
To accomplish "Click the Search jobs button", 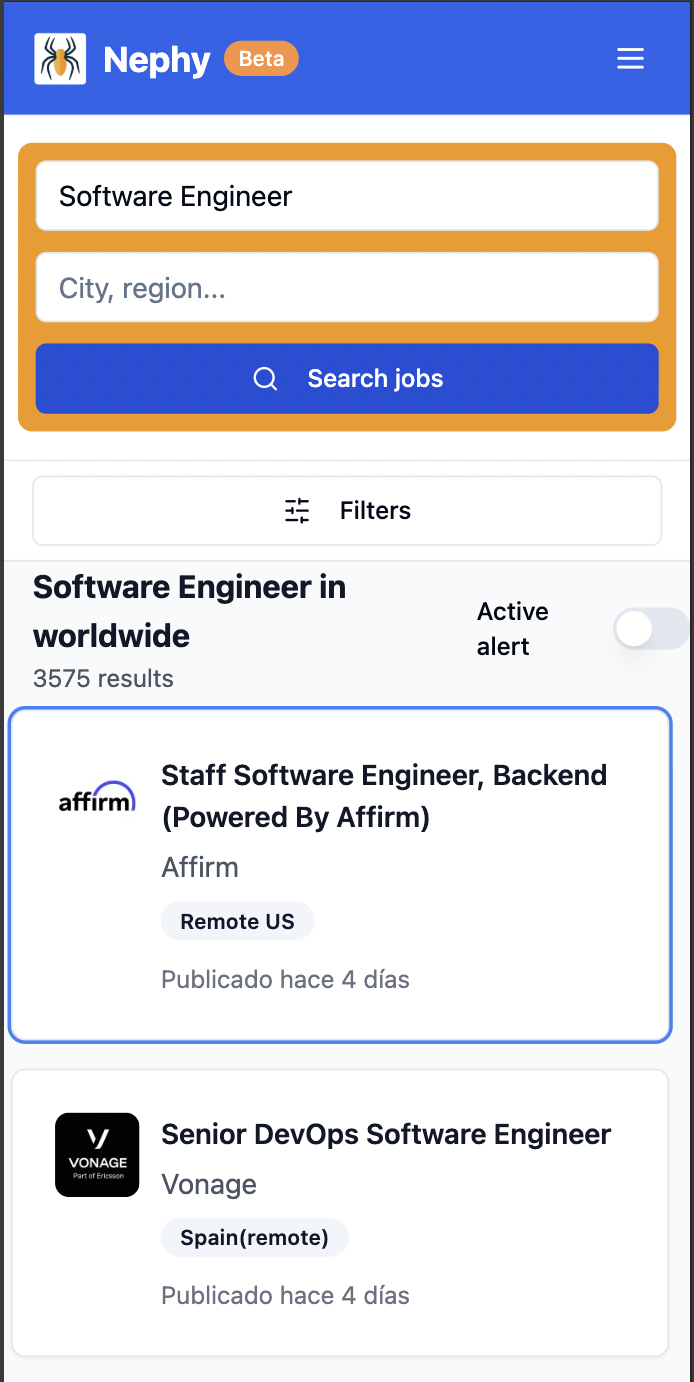I will coord(347,378).
